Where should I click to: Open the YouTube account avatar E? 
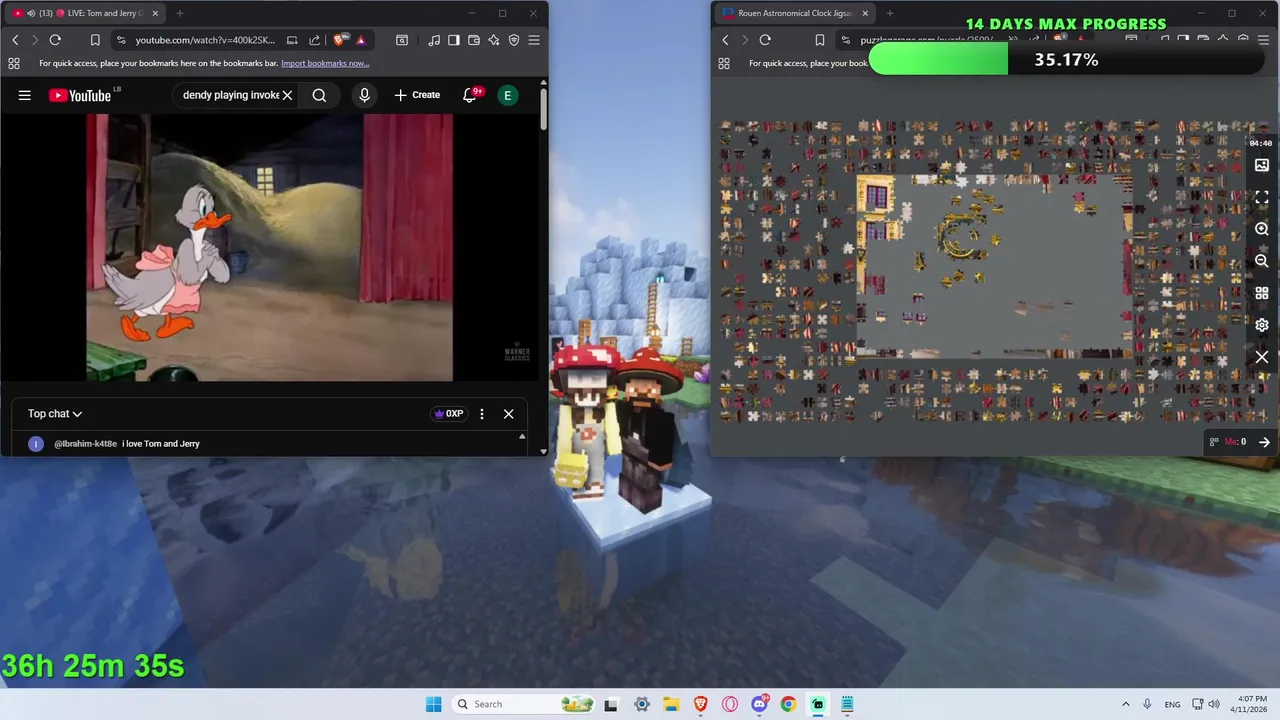(x=508, y=95)
